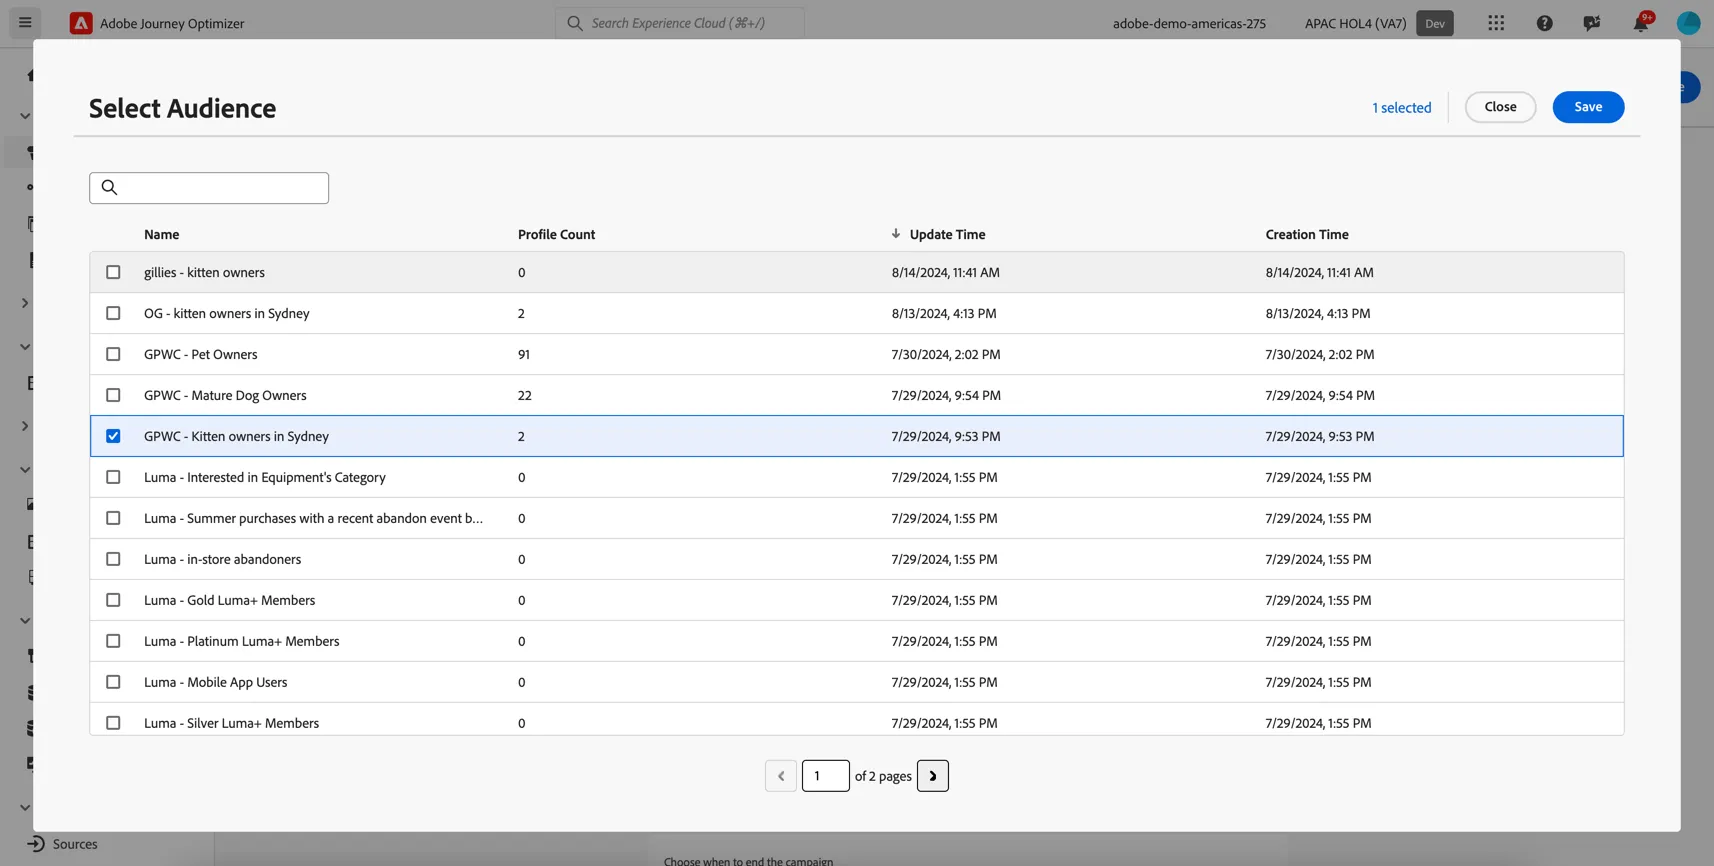The width and height of the screenshot is (1714, 866).
Task: Sort by the Profile Count header
Action: 556,234
